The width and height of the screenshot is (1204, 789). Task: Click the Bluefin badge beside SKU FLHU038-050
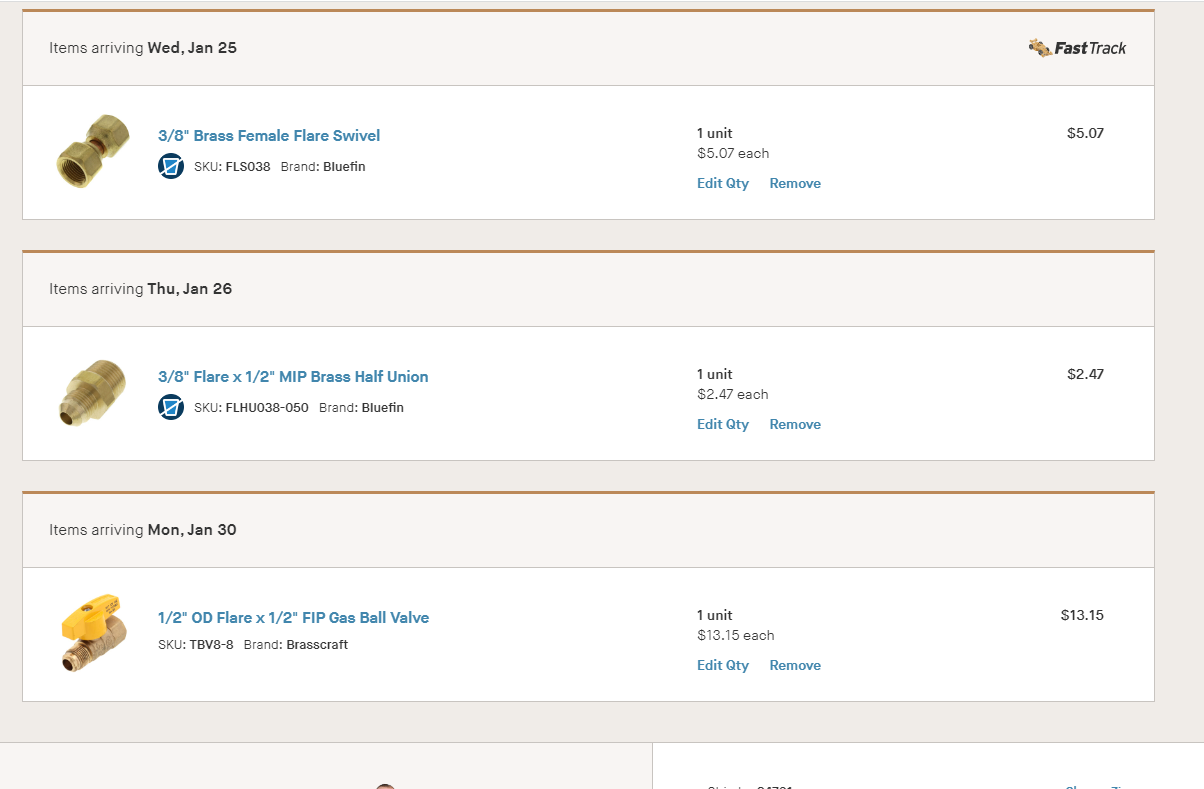tap(171, 407)
